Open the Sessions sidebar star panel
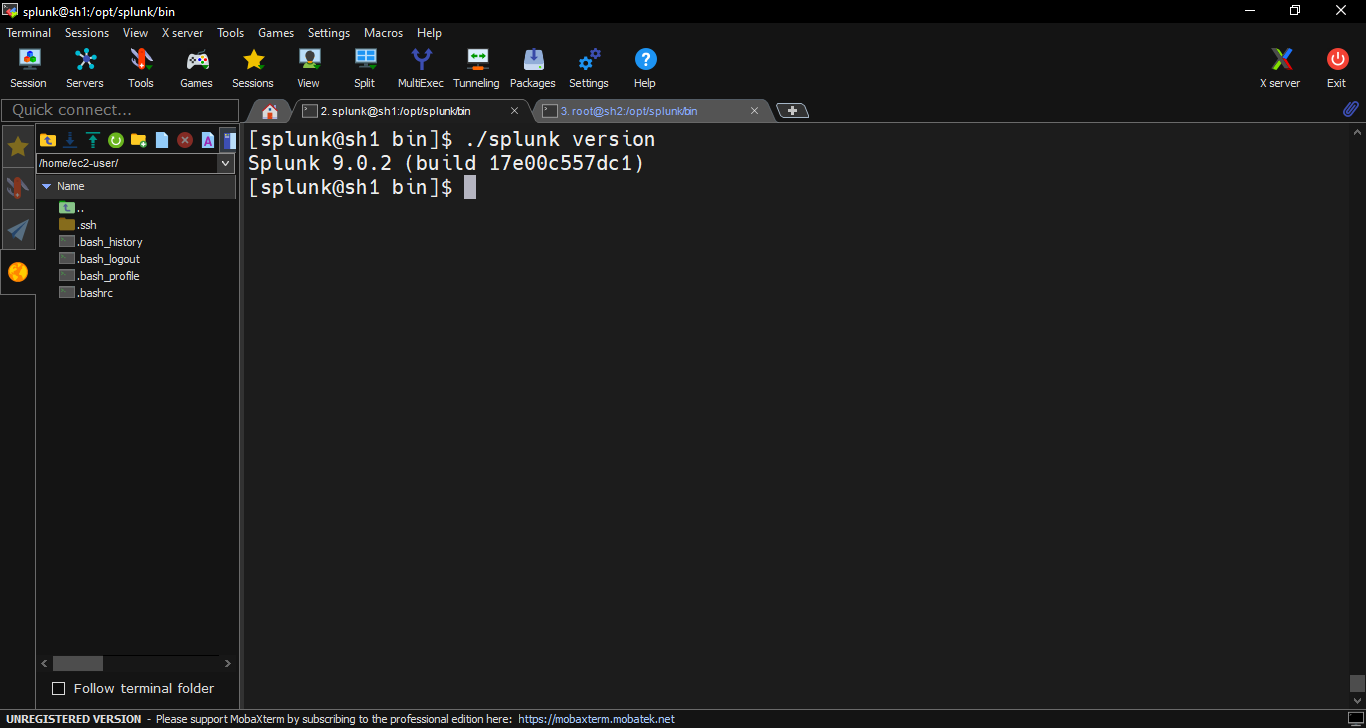Image resolution: width=1366 pixels, height=728 pixels. point(18,146)
